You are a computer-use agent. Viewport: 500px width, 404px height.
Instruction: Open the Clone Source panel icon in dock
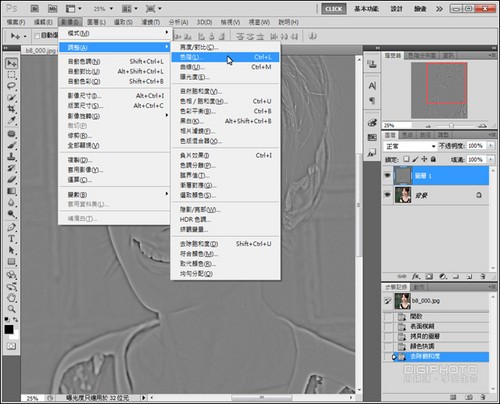coord(372,64)
